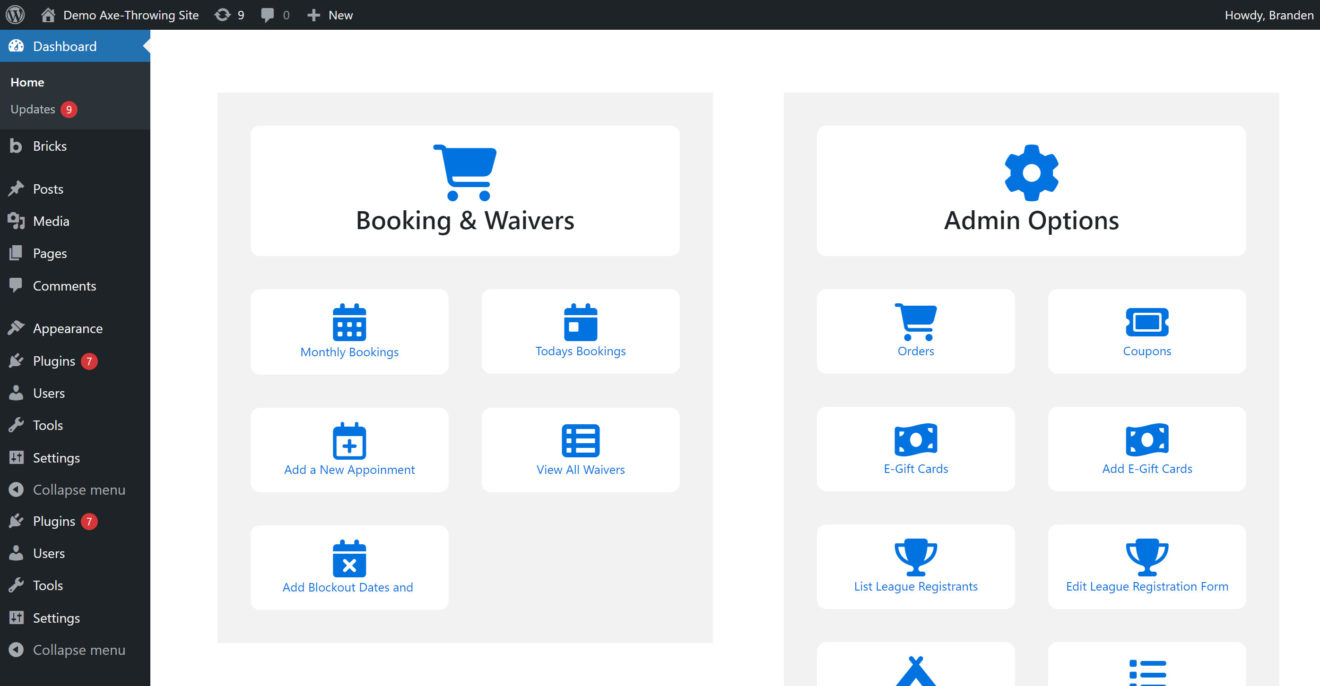
Task: Click the Coupons ticket icon
Action: (1146, 322)
